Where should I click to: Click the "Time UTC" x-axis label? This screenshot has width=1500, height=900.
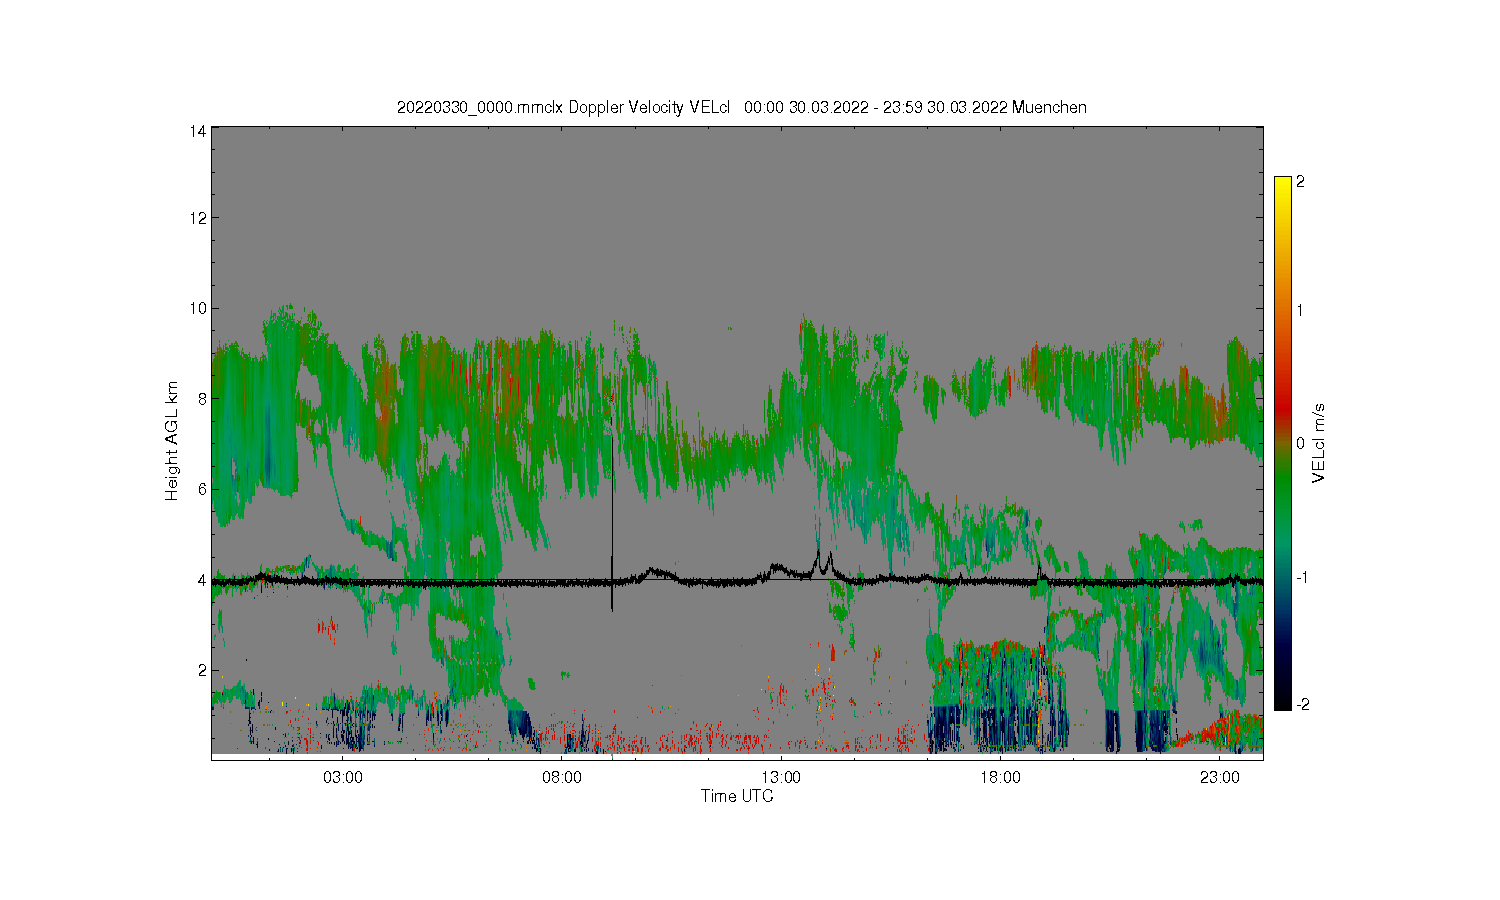pyautogui.click(x=737, y=796)
